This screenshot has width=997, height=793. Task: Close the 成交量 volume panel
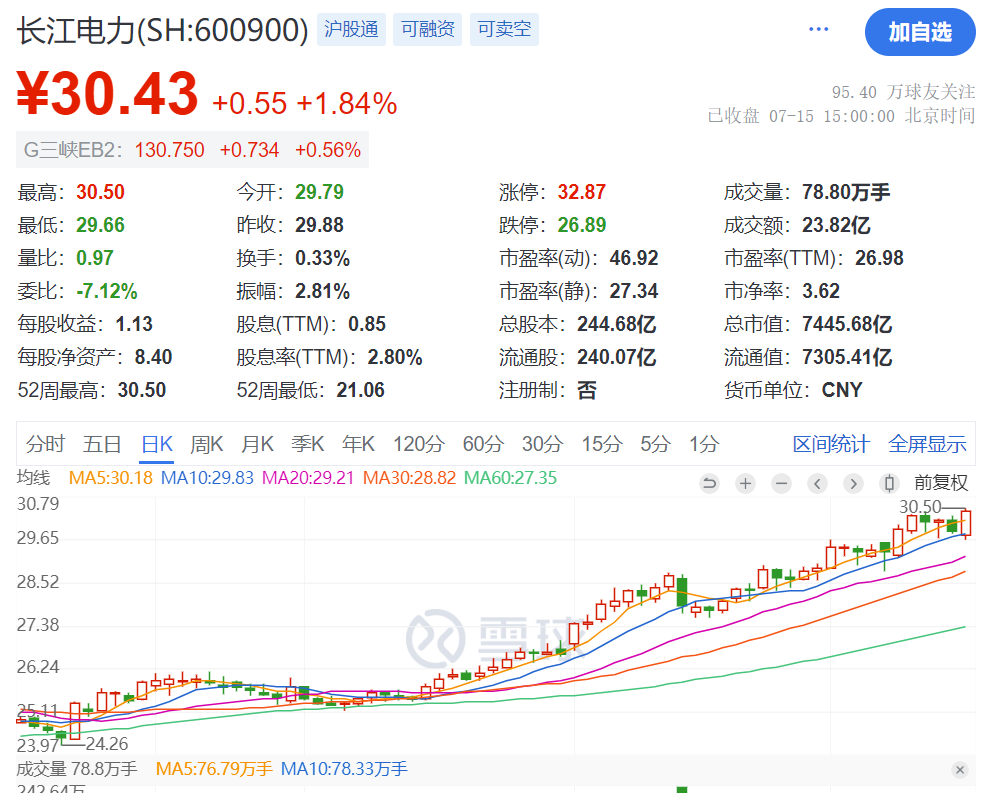[960, 769]
